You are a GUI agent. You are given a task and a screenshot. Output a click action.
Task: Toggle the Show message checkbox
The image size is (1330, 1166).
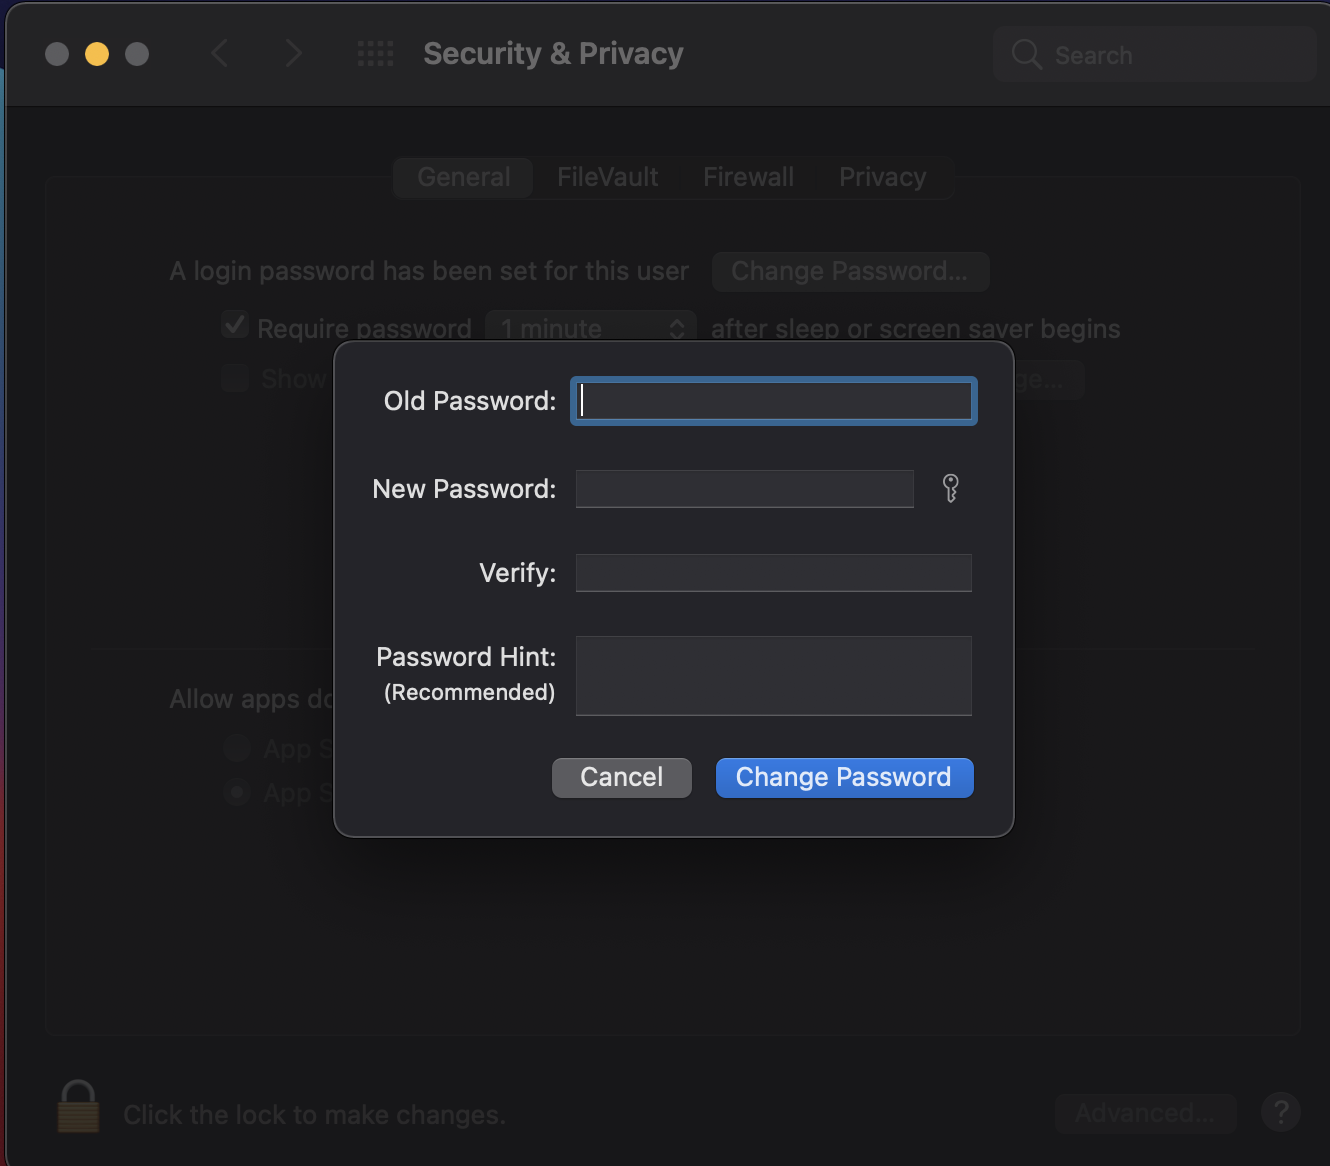[x=235, y=378]
